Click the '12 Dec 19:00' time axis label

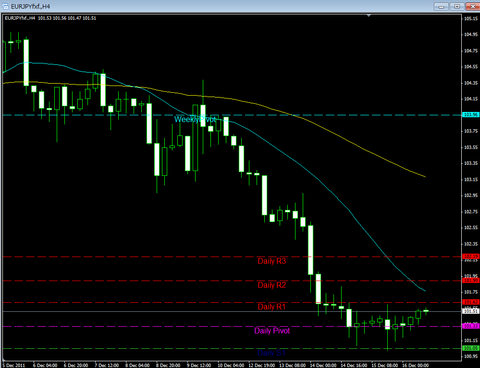[x=262, y=365]
